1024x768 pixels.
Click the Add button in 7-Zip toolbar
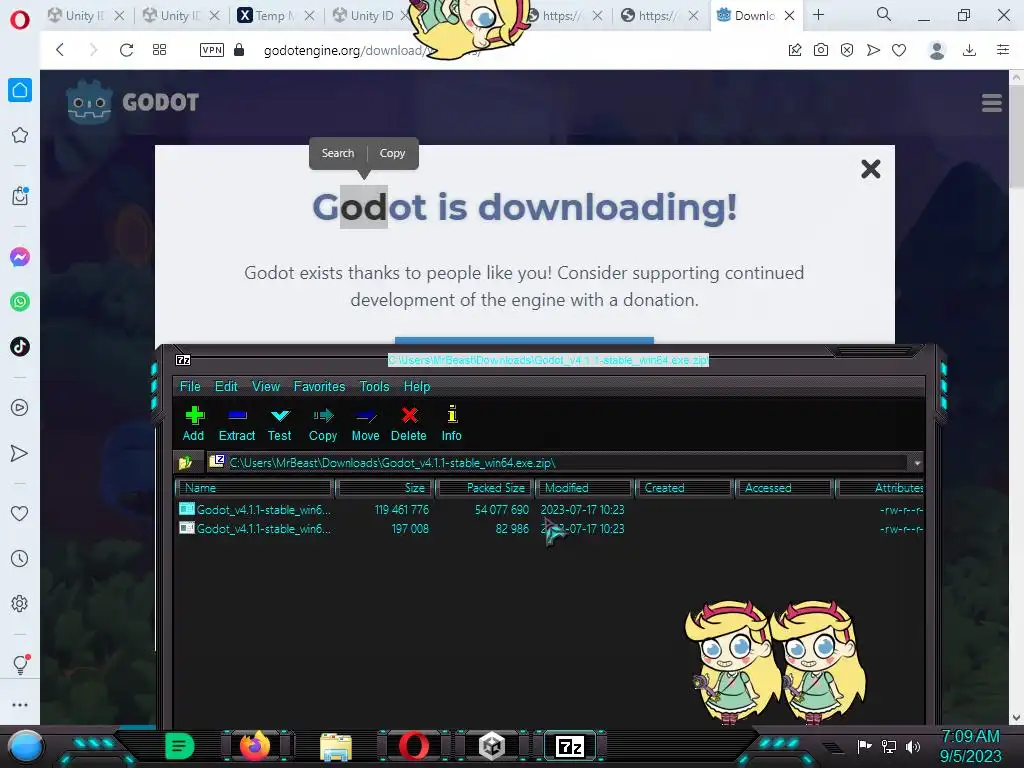(x=193, y=424)
